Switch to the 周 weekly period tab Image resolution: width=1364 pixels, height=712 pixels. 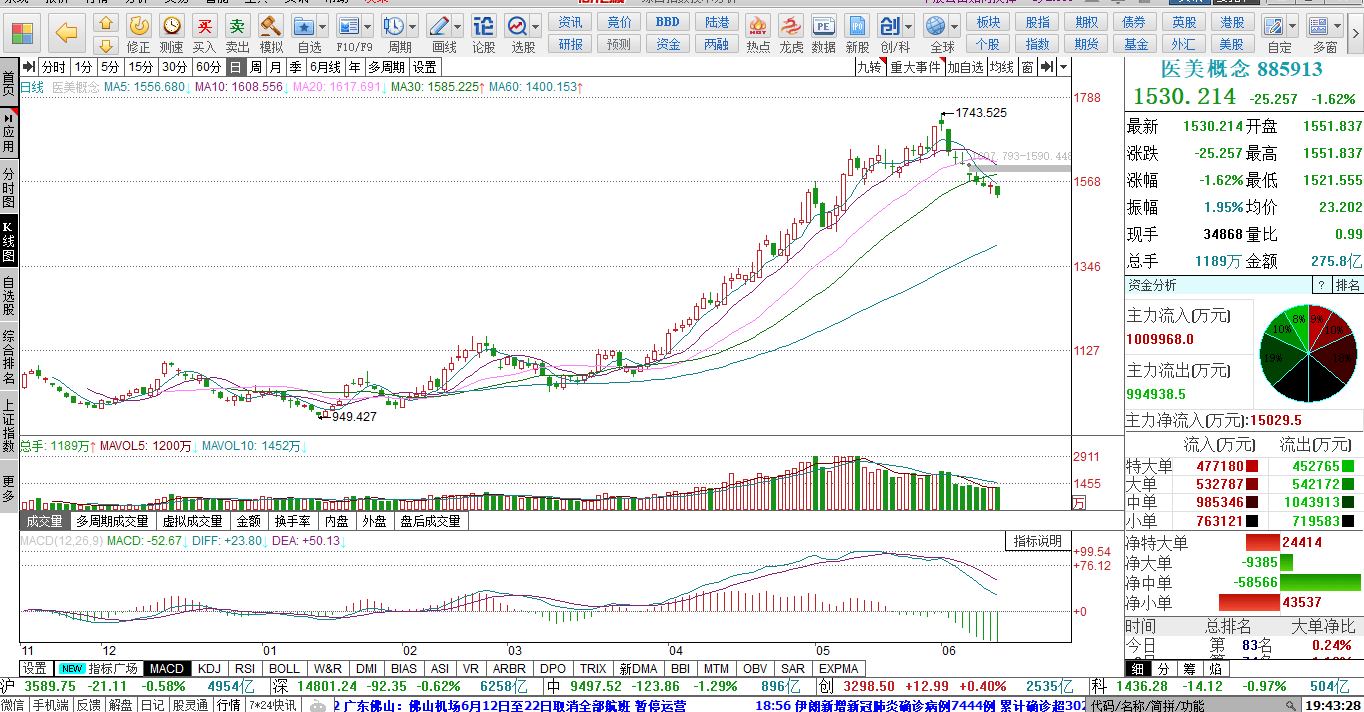(x=256, y=67)
